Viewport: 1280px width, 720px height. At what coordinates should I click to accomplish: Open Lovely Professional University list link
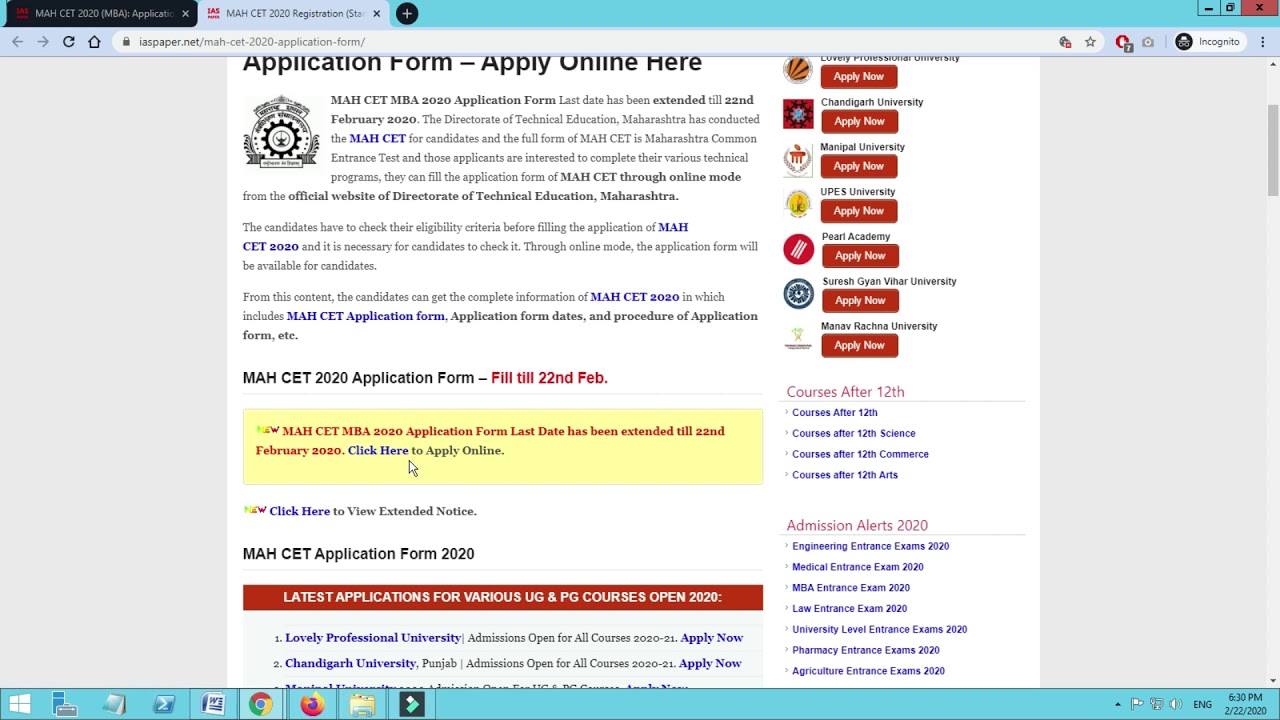(373, 638)
